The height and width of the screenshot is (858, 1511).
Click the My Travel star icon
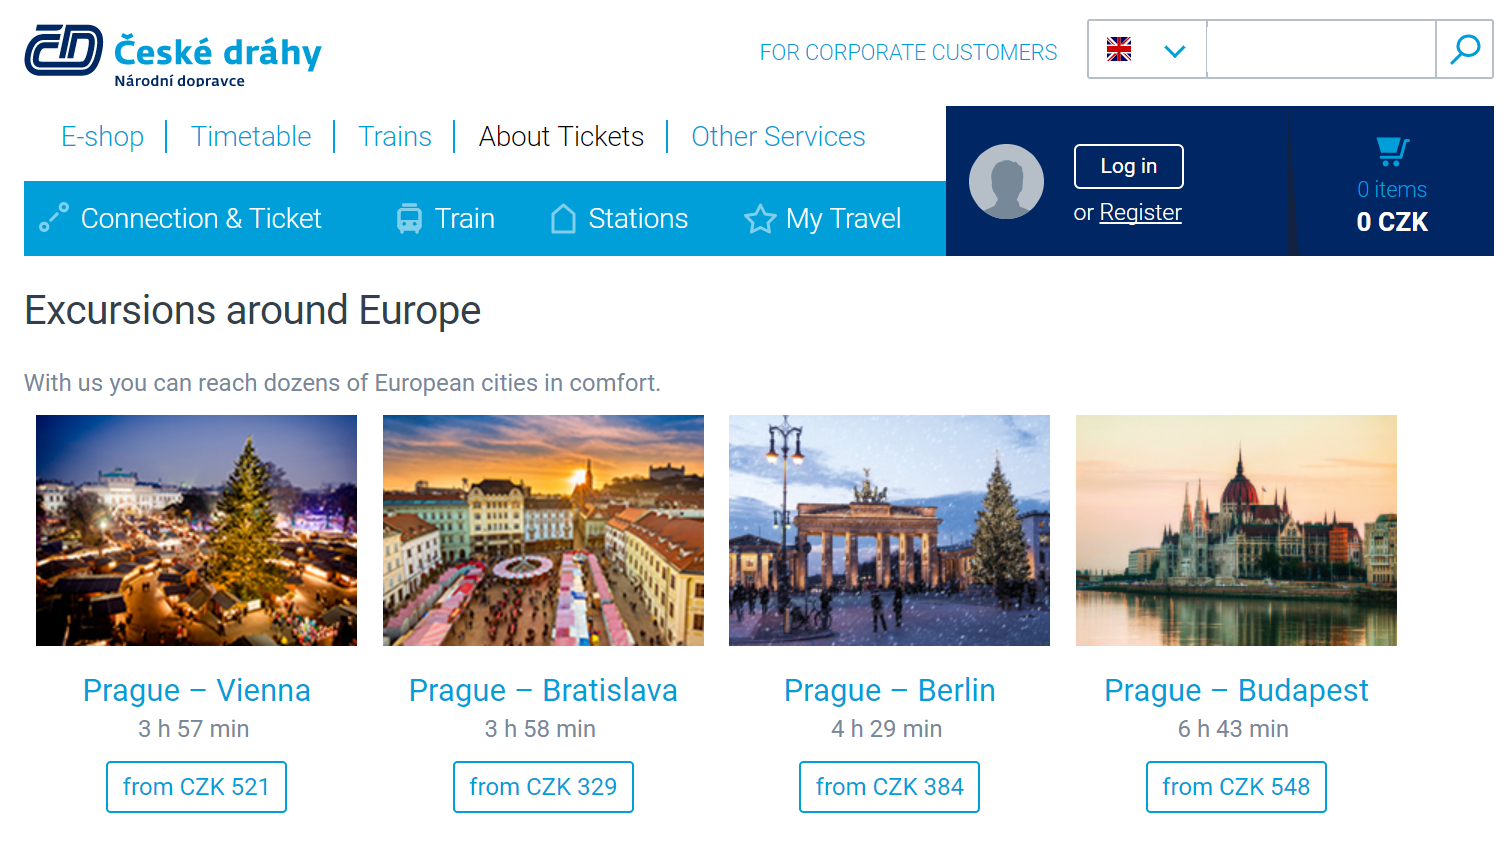click(x=760, y=218)
